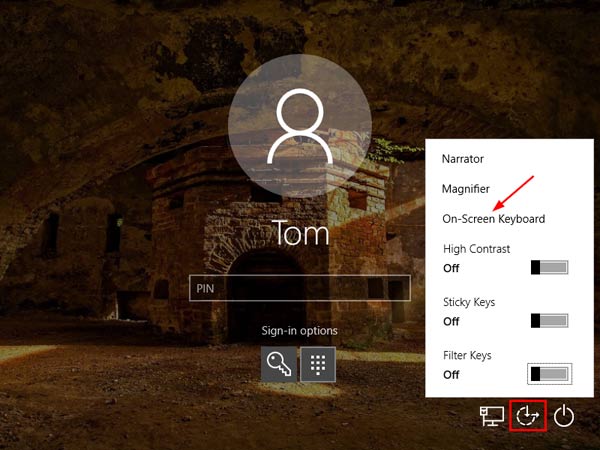Start Narrator from the accessibility menu

pyautogui.click(x=464, y=158)
